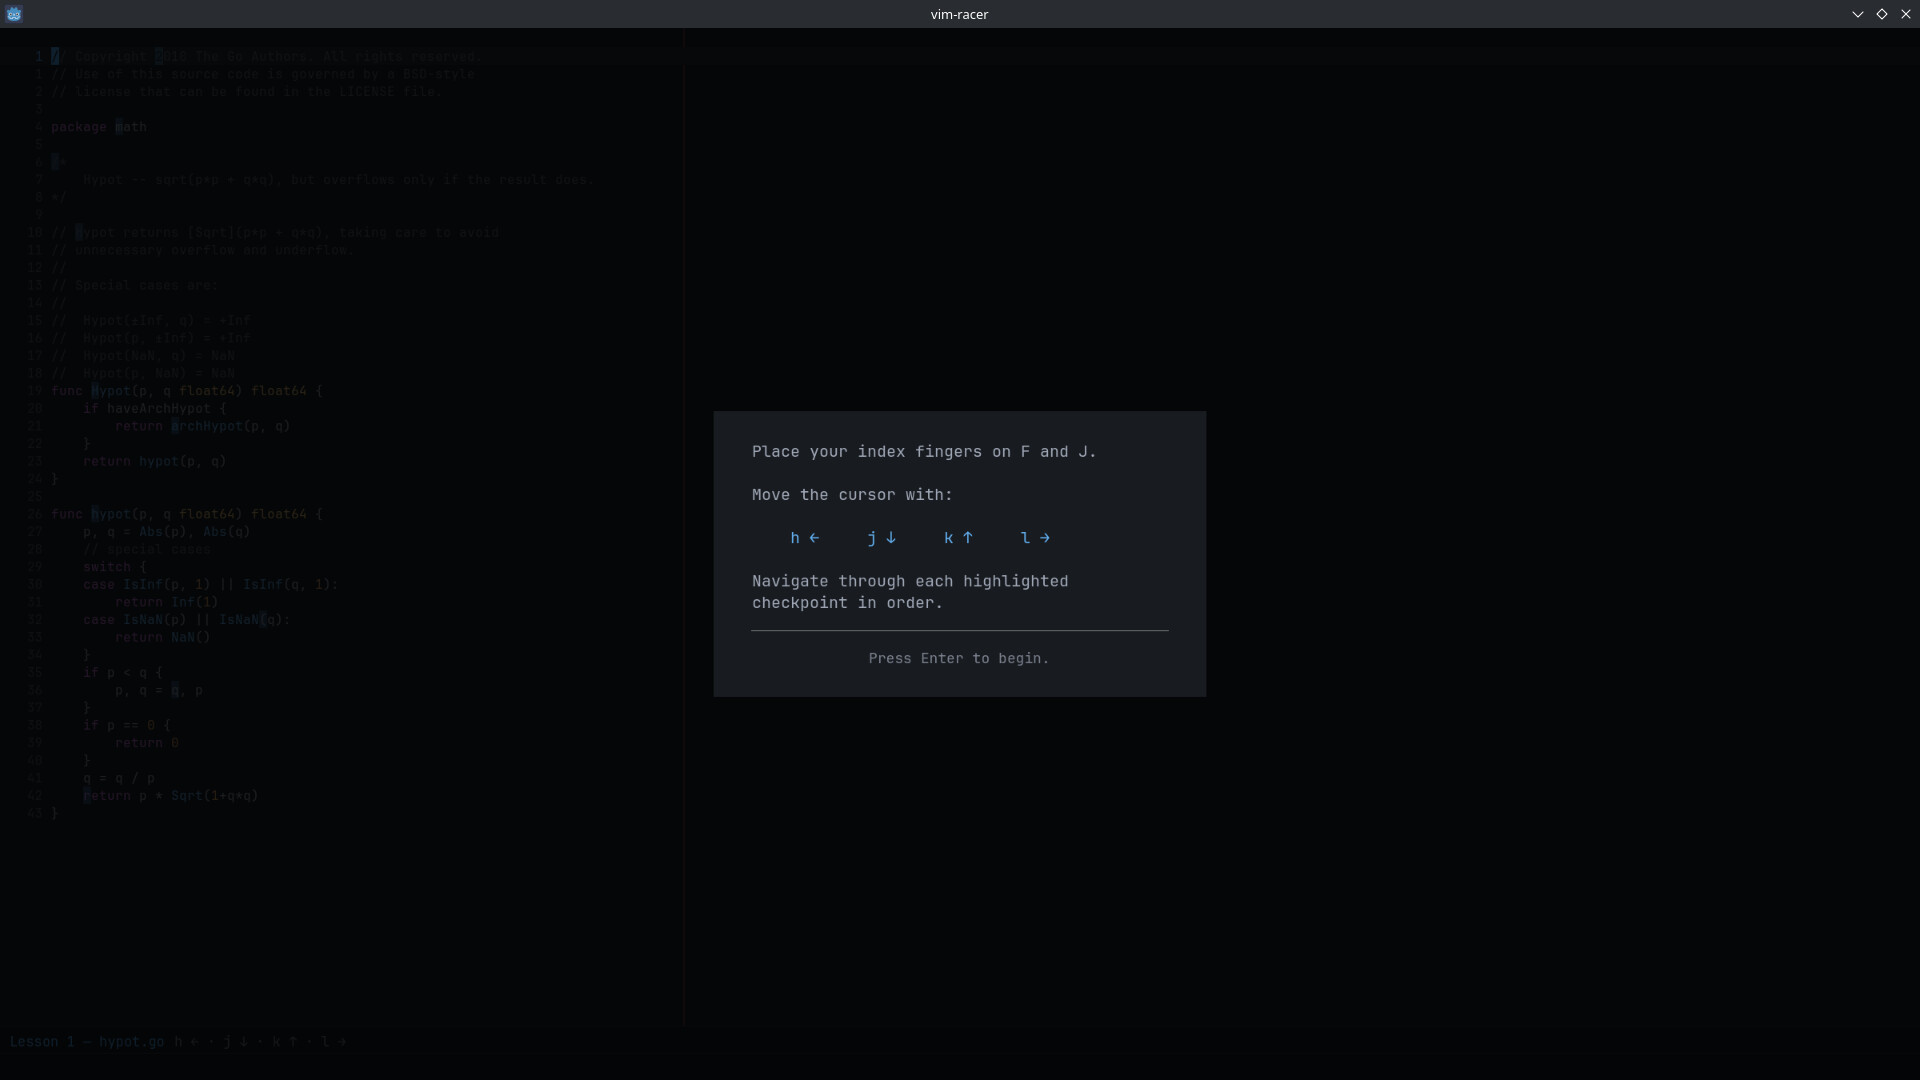Click the 'return archHypot(p, q)' line
The image size is (1920, 1080).
pos(202,426)
